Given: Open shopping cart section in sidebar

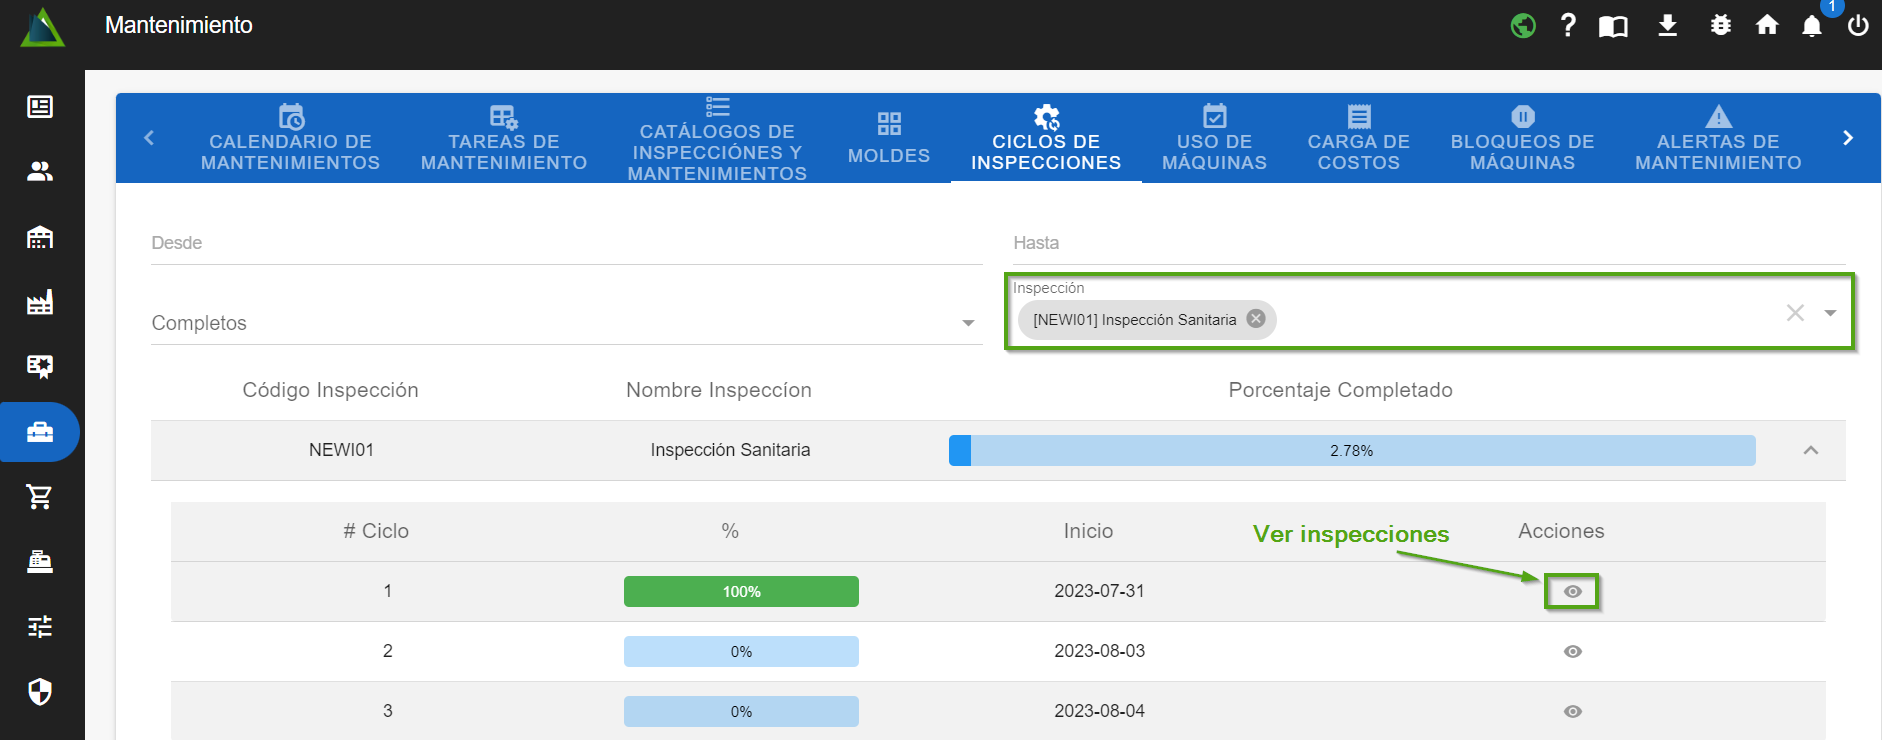Looking at the screenshot, I should pyautogui.click(x=40, y=496).
